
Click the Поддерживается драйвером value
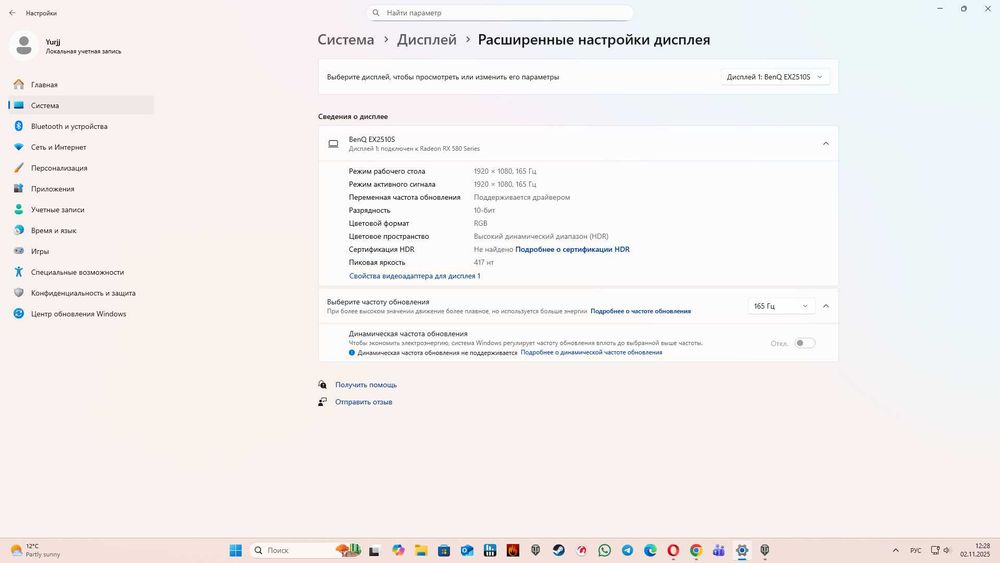coord(522,198)
